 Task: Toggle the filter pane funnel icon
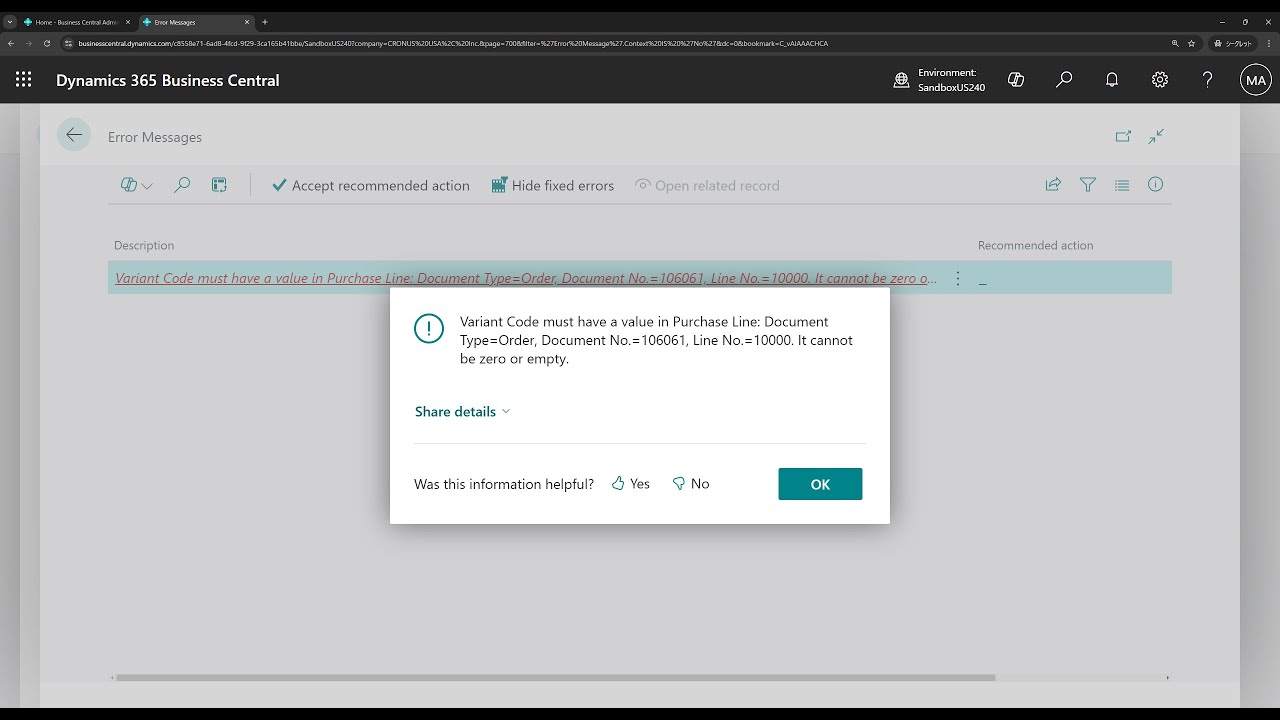1088,185
